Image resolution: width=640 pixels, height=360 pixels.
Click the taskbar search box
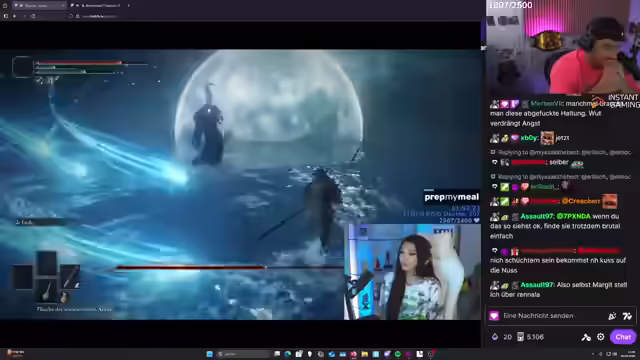[244, 354]
